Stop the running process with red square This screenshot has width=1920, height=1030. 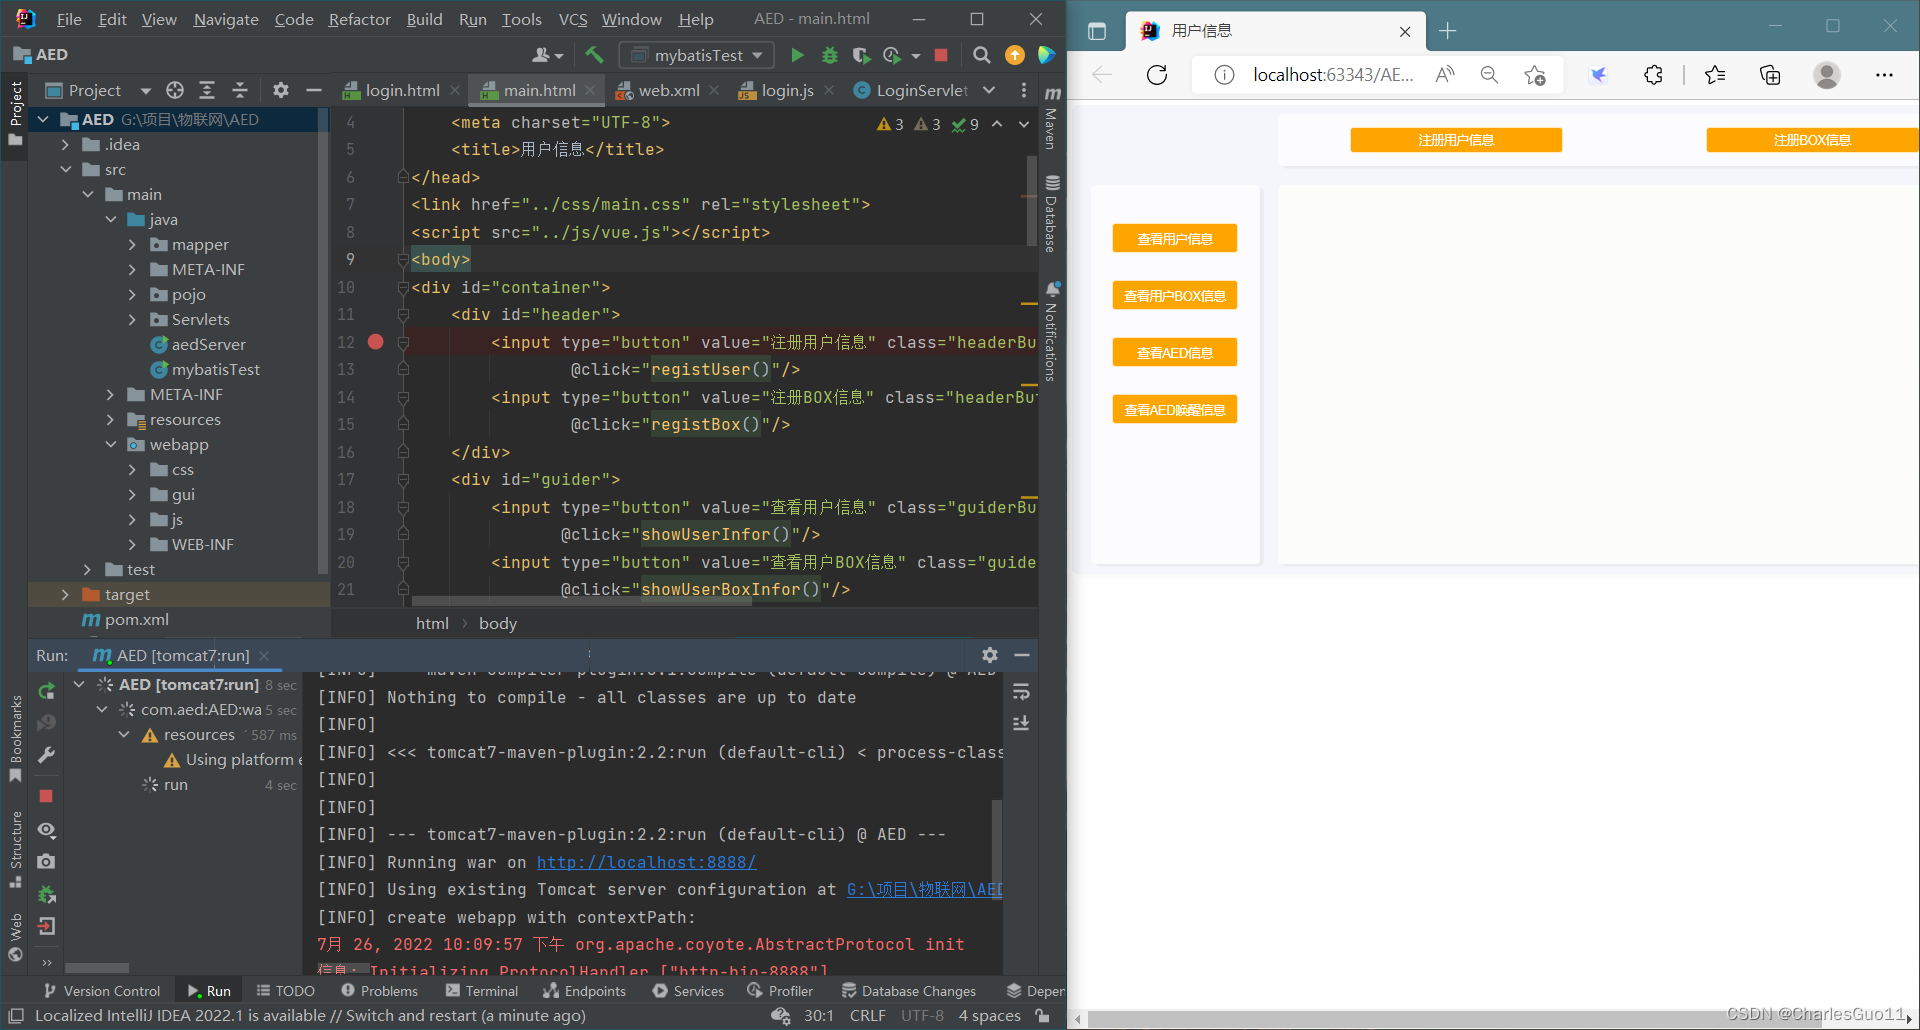click(x=940, y=55)
